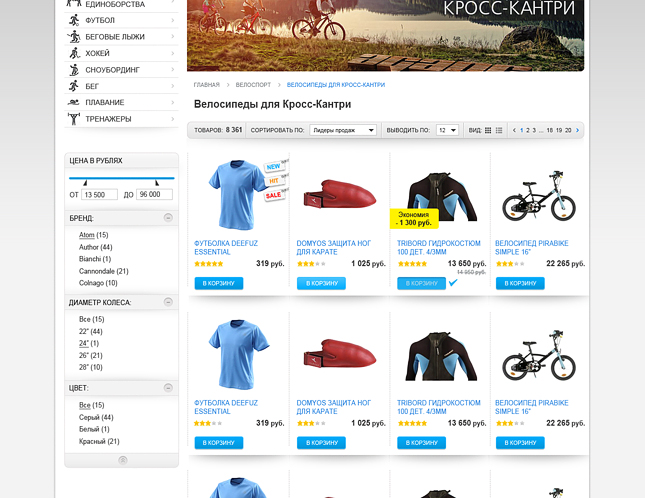The width and height of the screenshot is (645, 498).
Task: Click the right price slider handle
Action: [157, 183]
